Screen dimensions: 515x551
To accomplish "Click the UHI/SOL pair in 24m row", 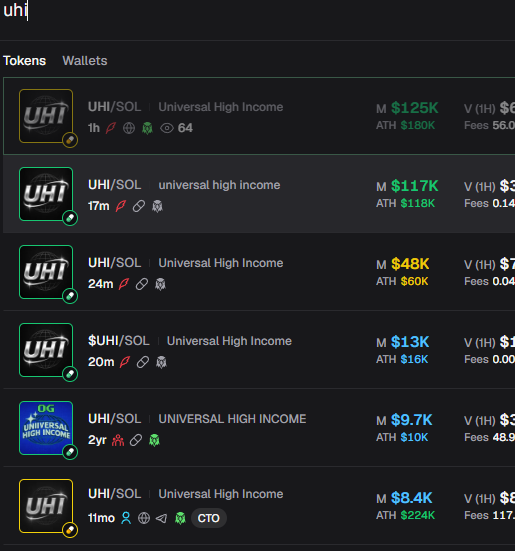I will (115, 263).
